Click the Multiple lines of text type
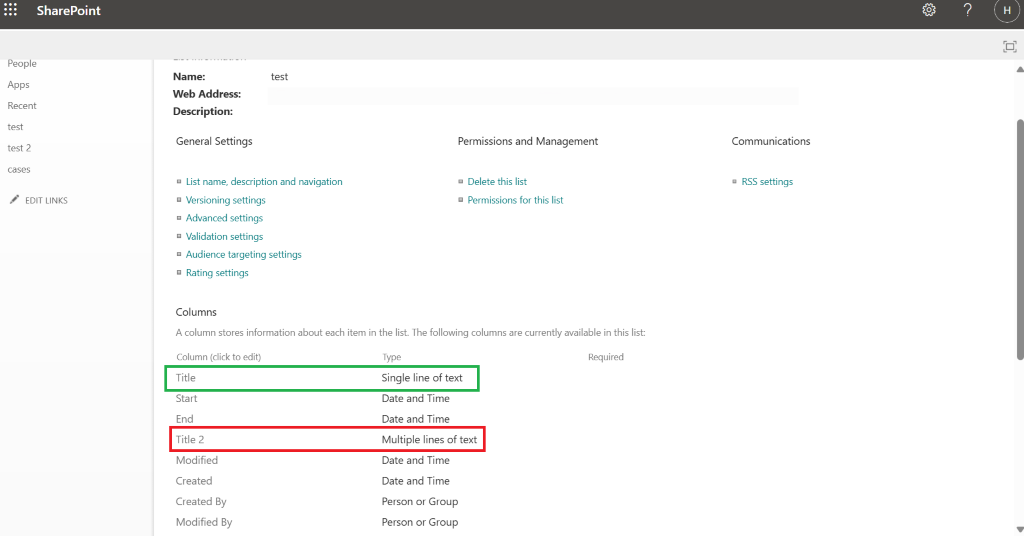The height and width of the screenshot is (541, 1024). [429, 440]
